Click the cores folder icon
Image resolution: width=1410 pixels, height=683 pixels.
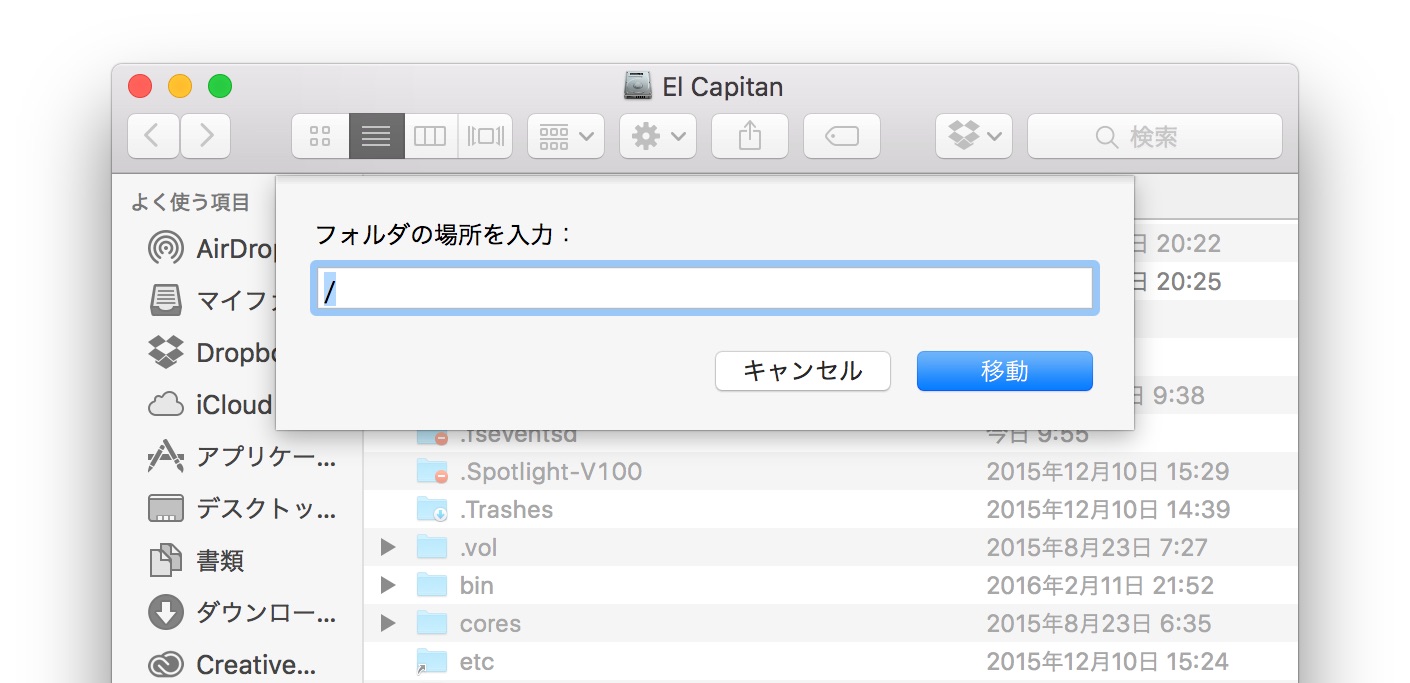(432, 623)
